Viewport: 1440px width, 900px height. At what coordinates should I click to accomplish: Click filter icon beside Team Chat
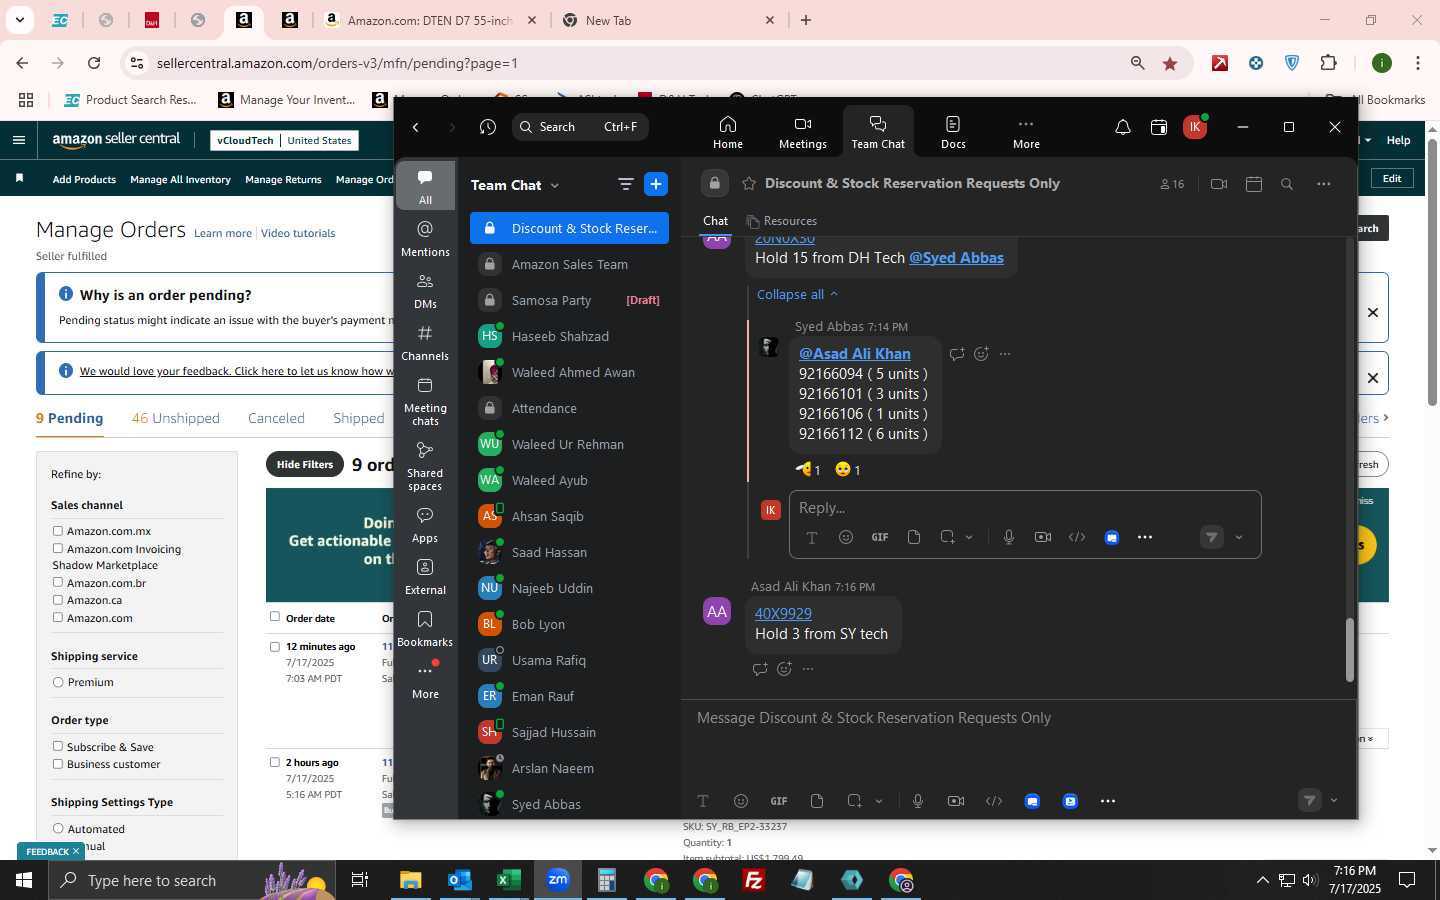pyautogui.click(x=626, y=184)
